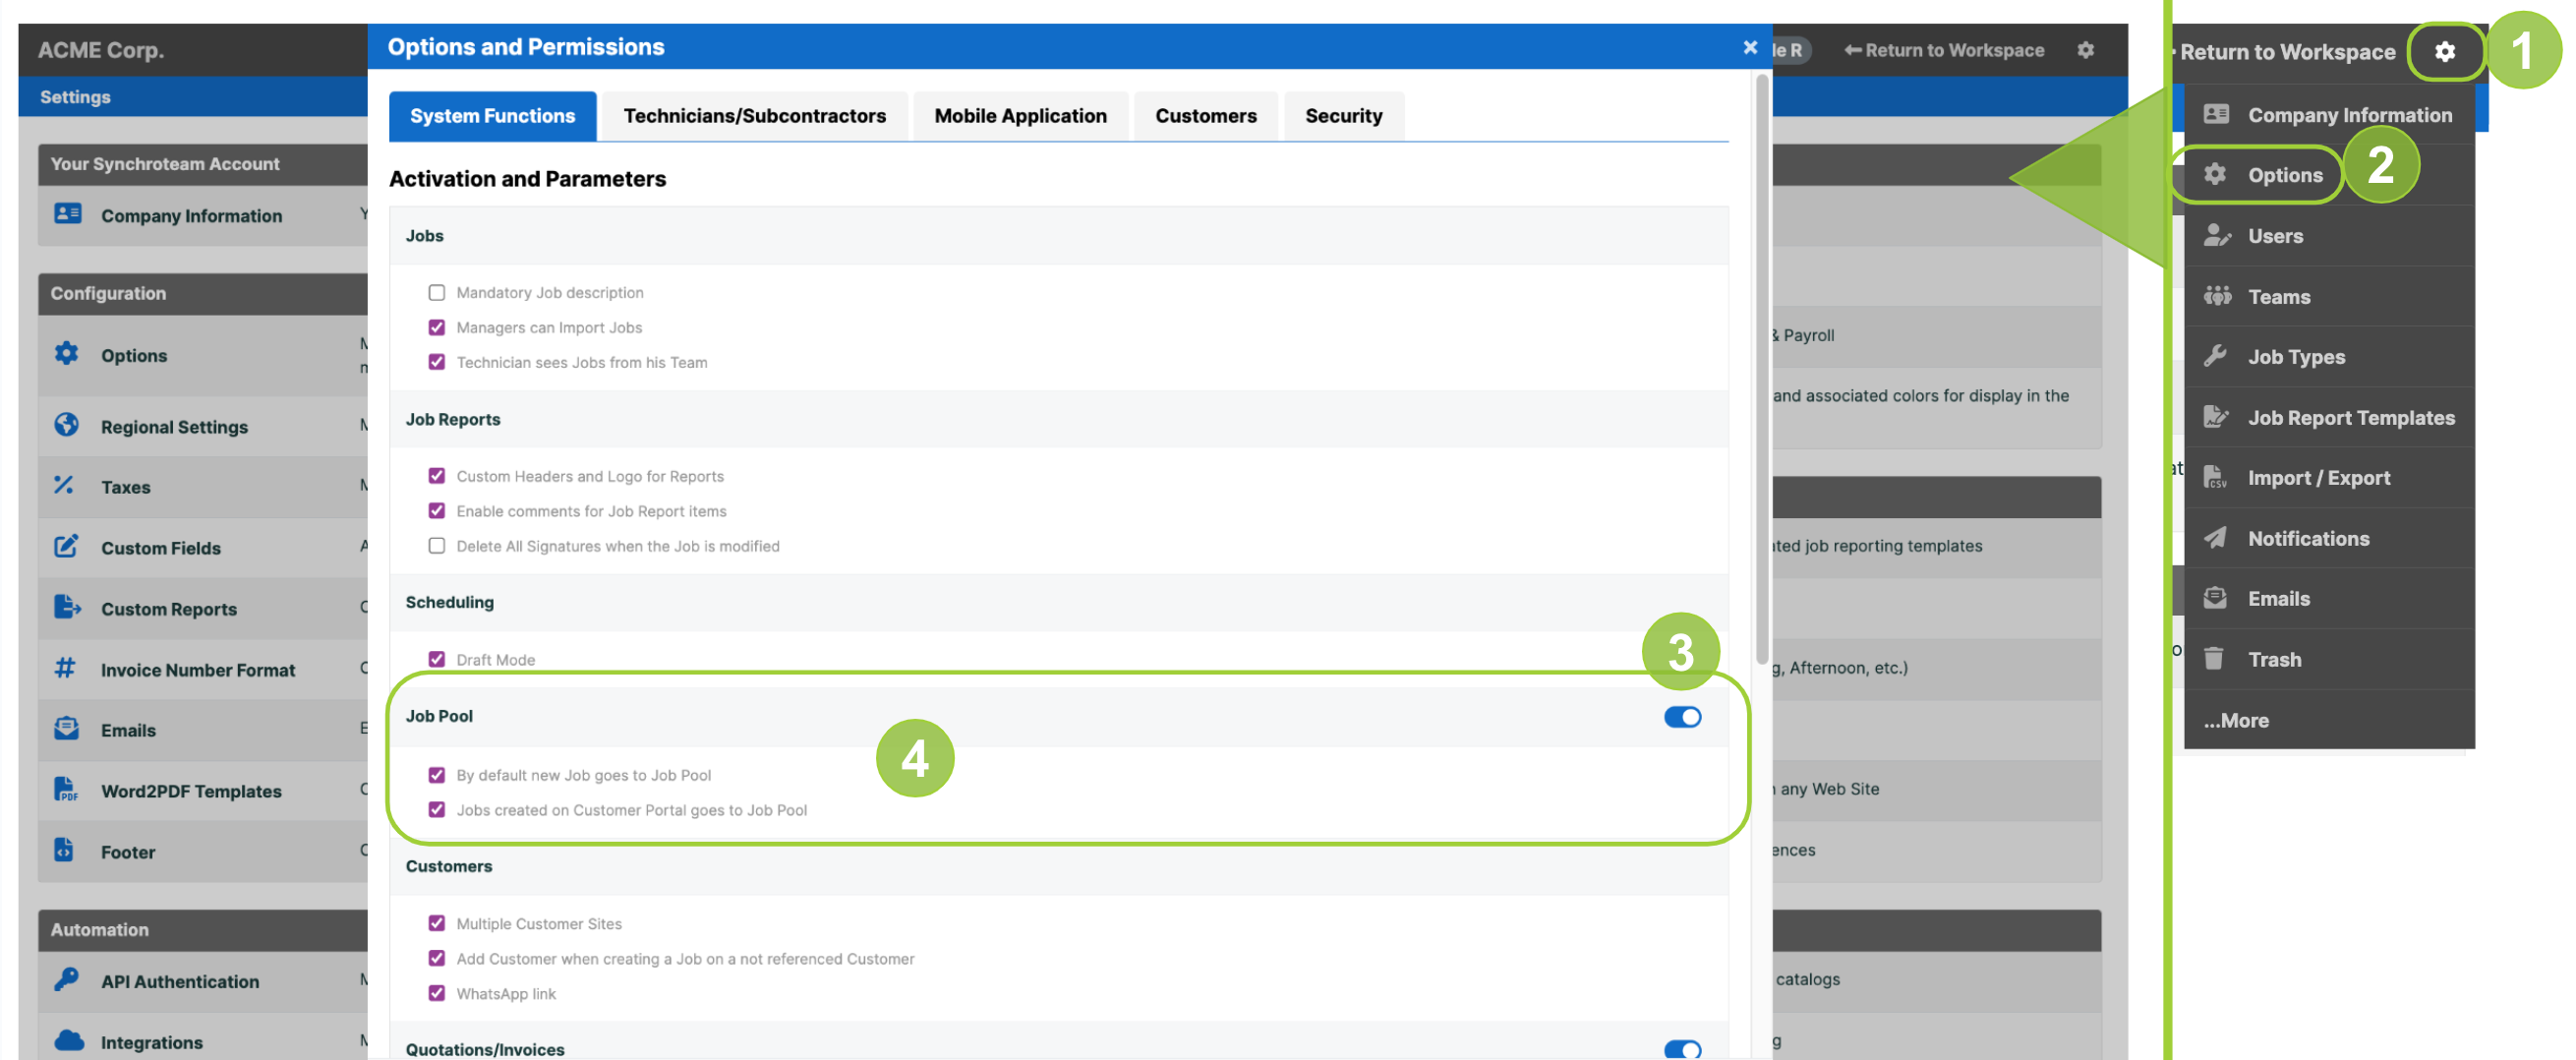Click the Company Information icon in dropdown menu

click(x=2216, y=114)
